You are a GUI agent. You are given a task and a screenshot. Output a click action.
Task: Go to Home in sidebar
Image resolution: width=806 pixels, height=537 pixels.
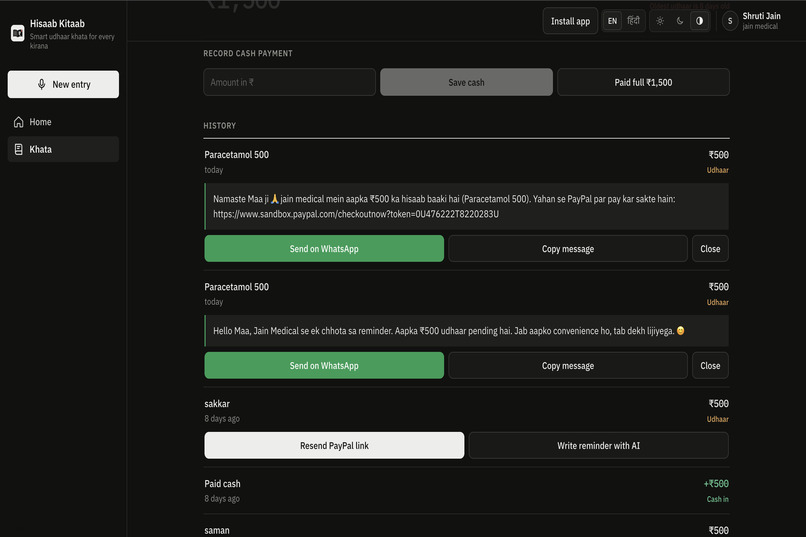63,122
